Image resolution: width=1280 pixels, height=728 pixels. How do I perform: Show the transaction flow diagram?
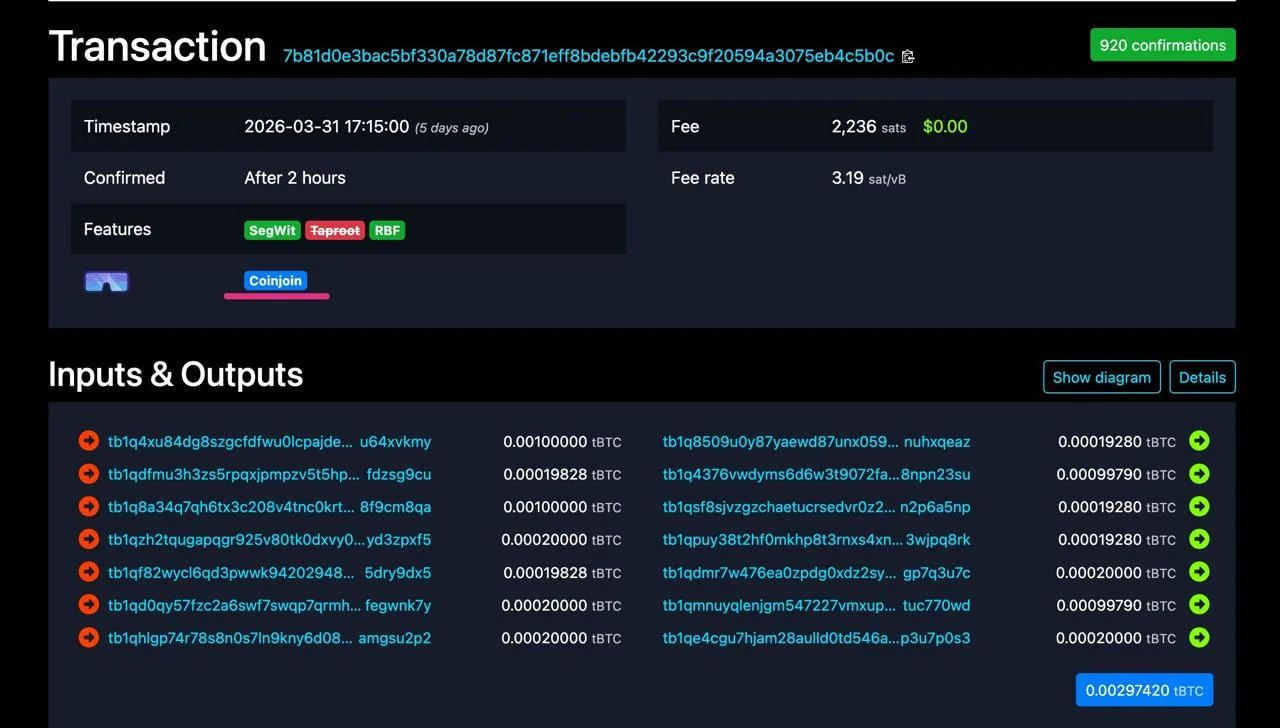click(1101, 377)
